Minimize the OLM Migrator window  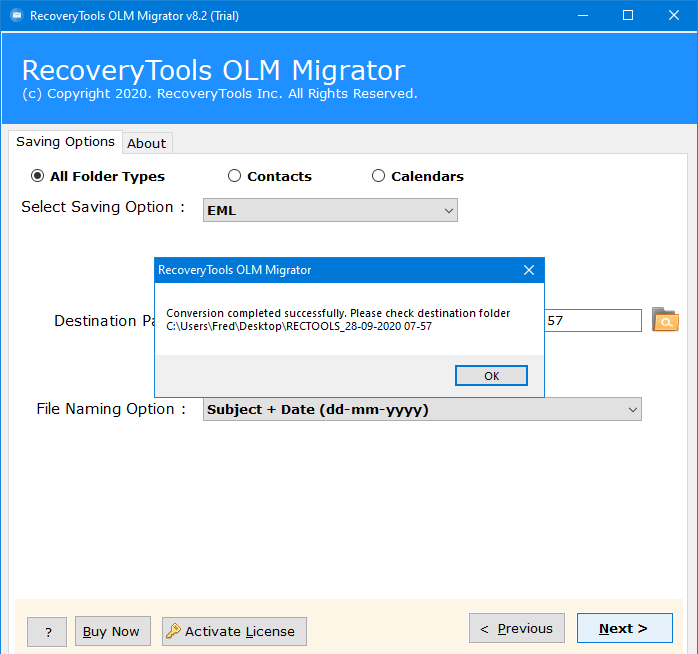[583, 16]
